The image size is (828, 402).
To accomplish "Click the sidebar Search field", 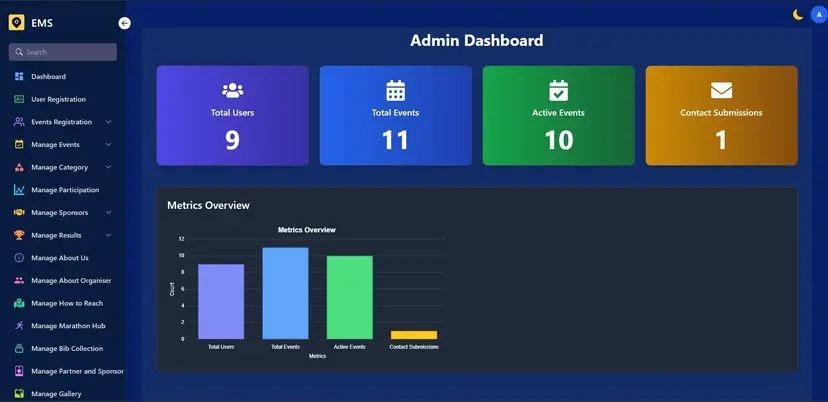I will 63,52.
